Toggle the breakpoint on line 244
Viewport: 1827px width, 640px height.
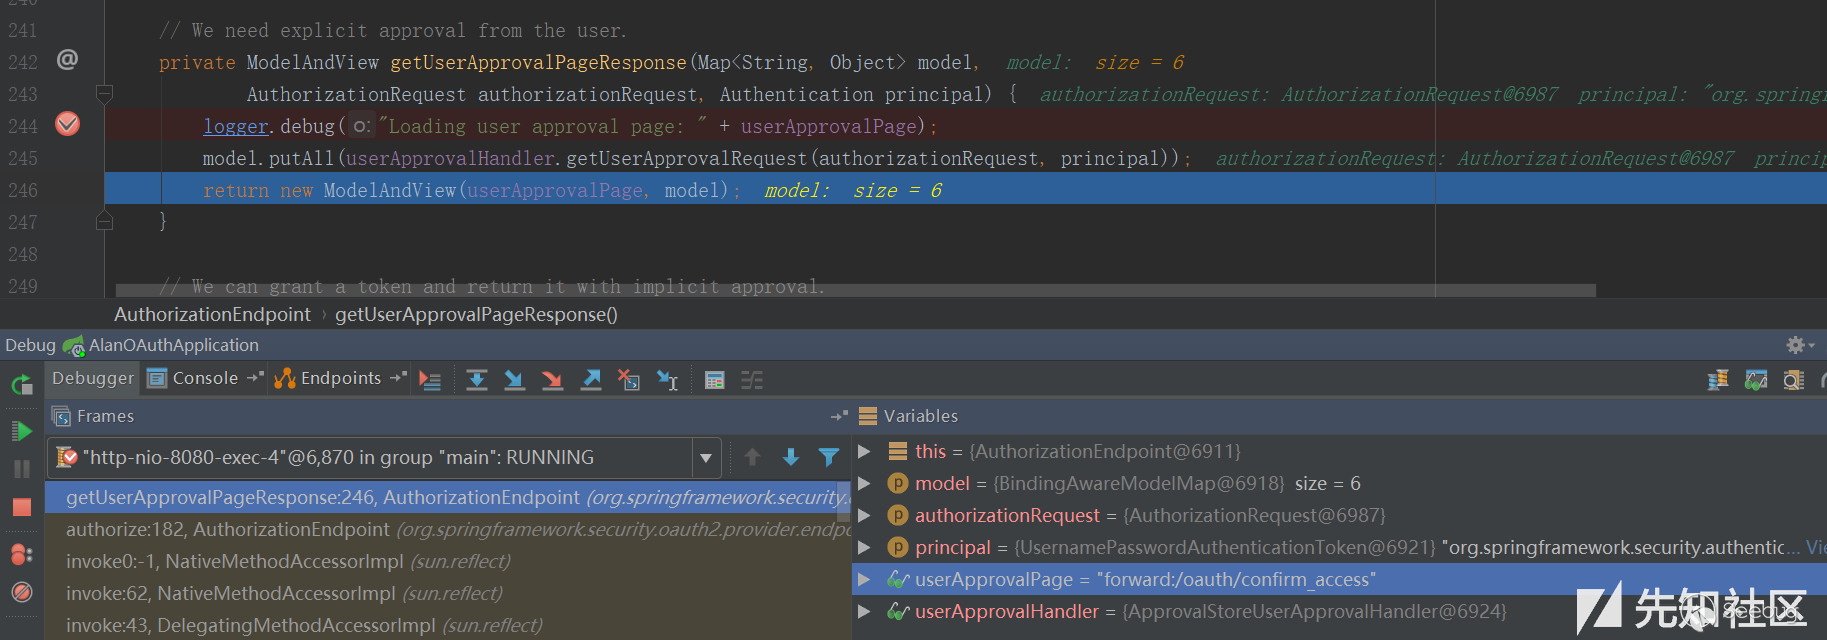tap(68, 125)
